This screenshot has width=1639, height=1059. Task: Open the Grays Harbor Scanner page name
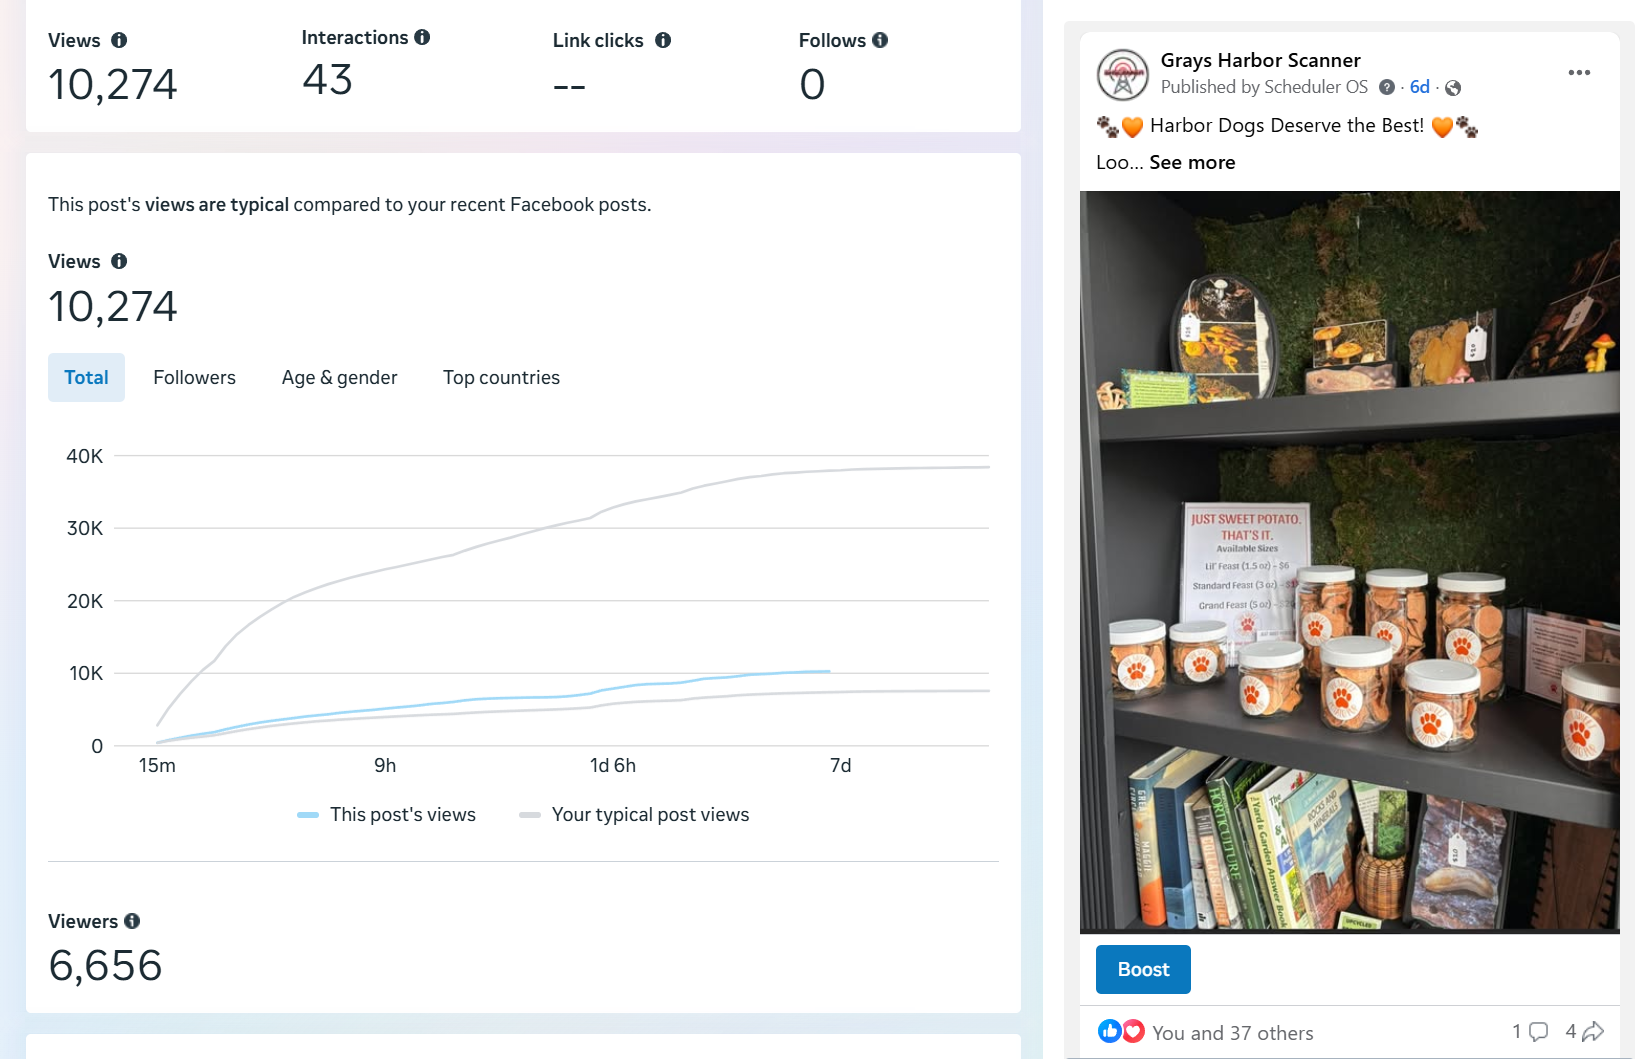tap(1260, 60)
